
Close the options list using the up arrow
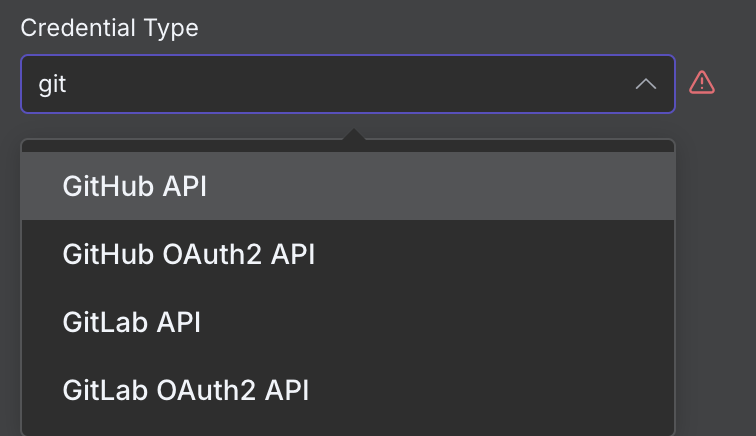click(646, 84)
